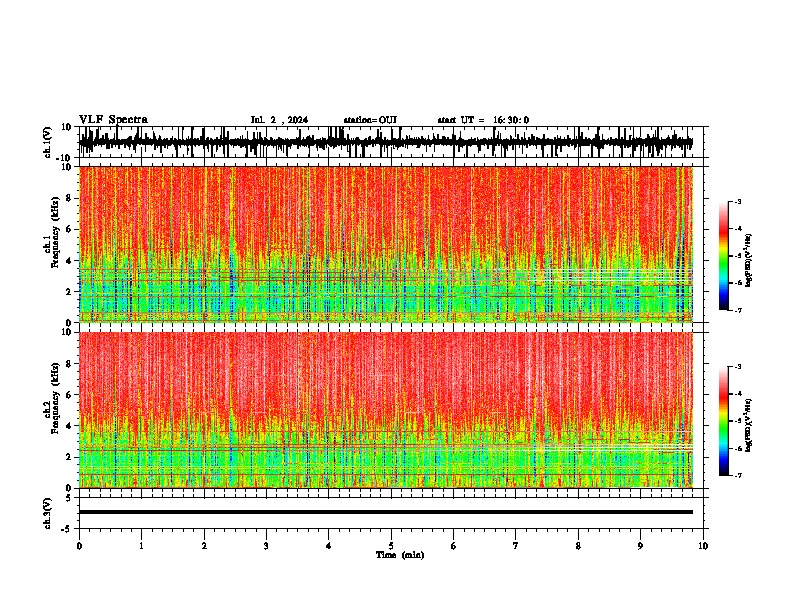Click the log(PSD) label beside ch.1 color scale

[749, 261]
